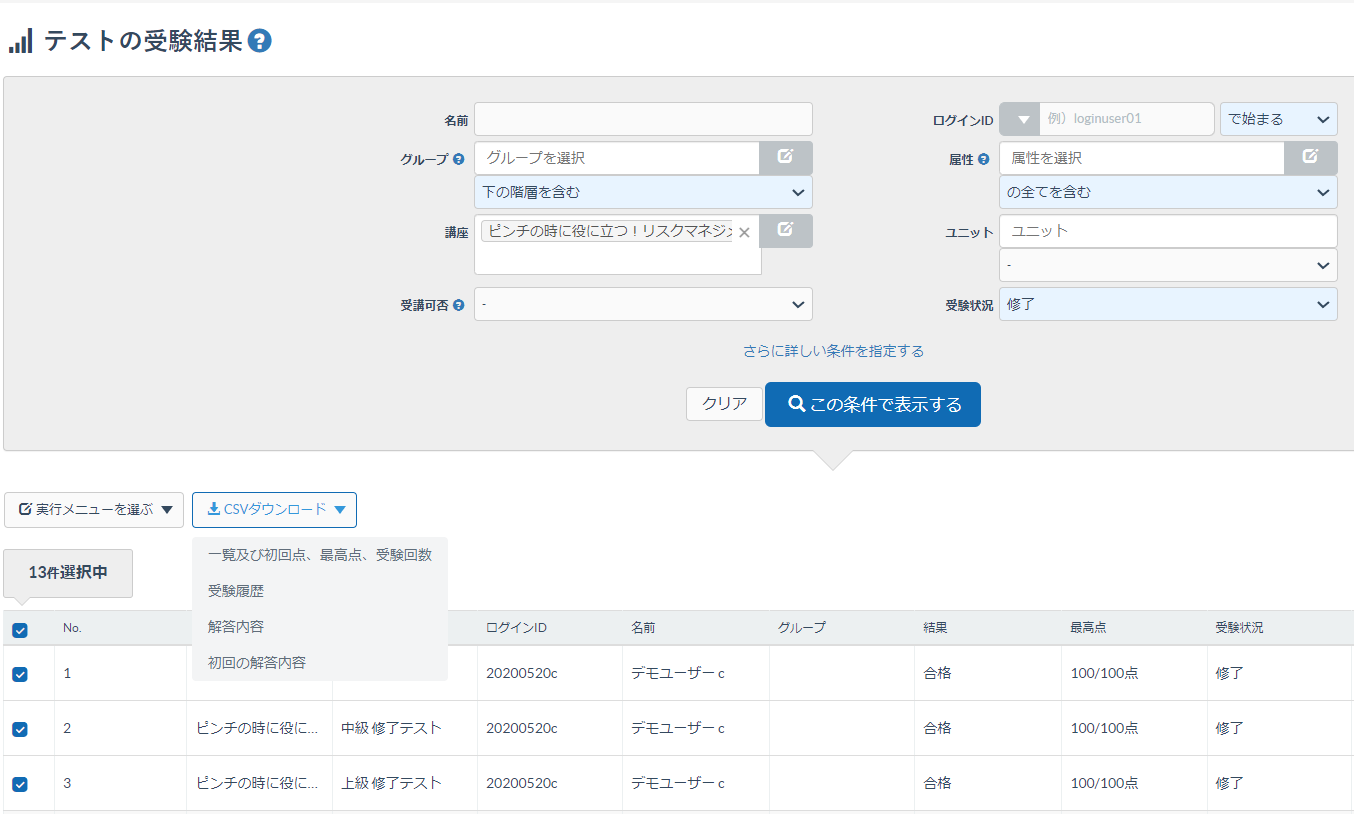1354x814 pixels.
Task: Click the クリア button
Action: tap(724, 404)
